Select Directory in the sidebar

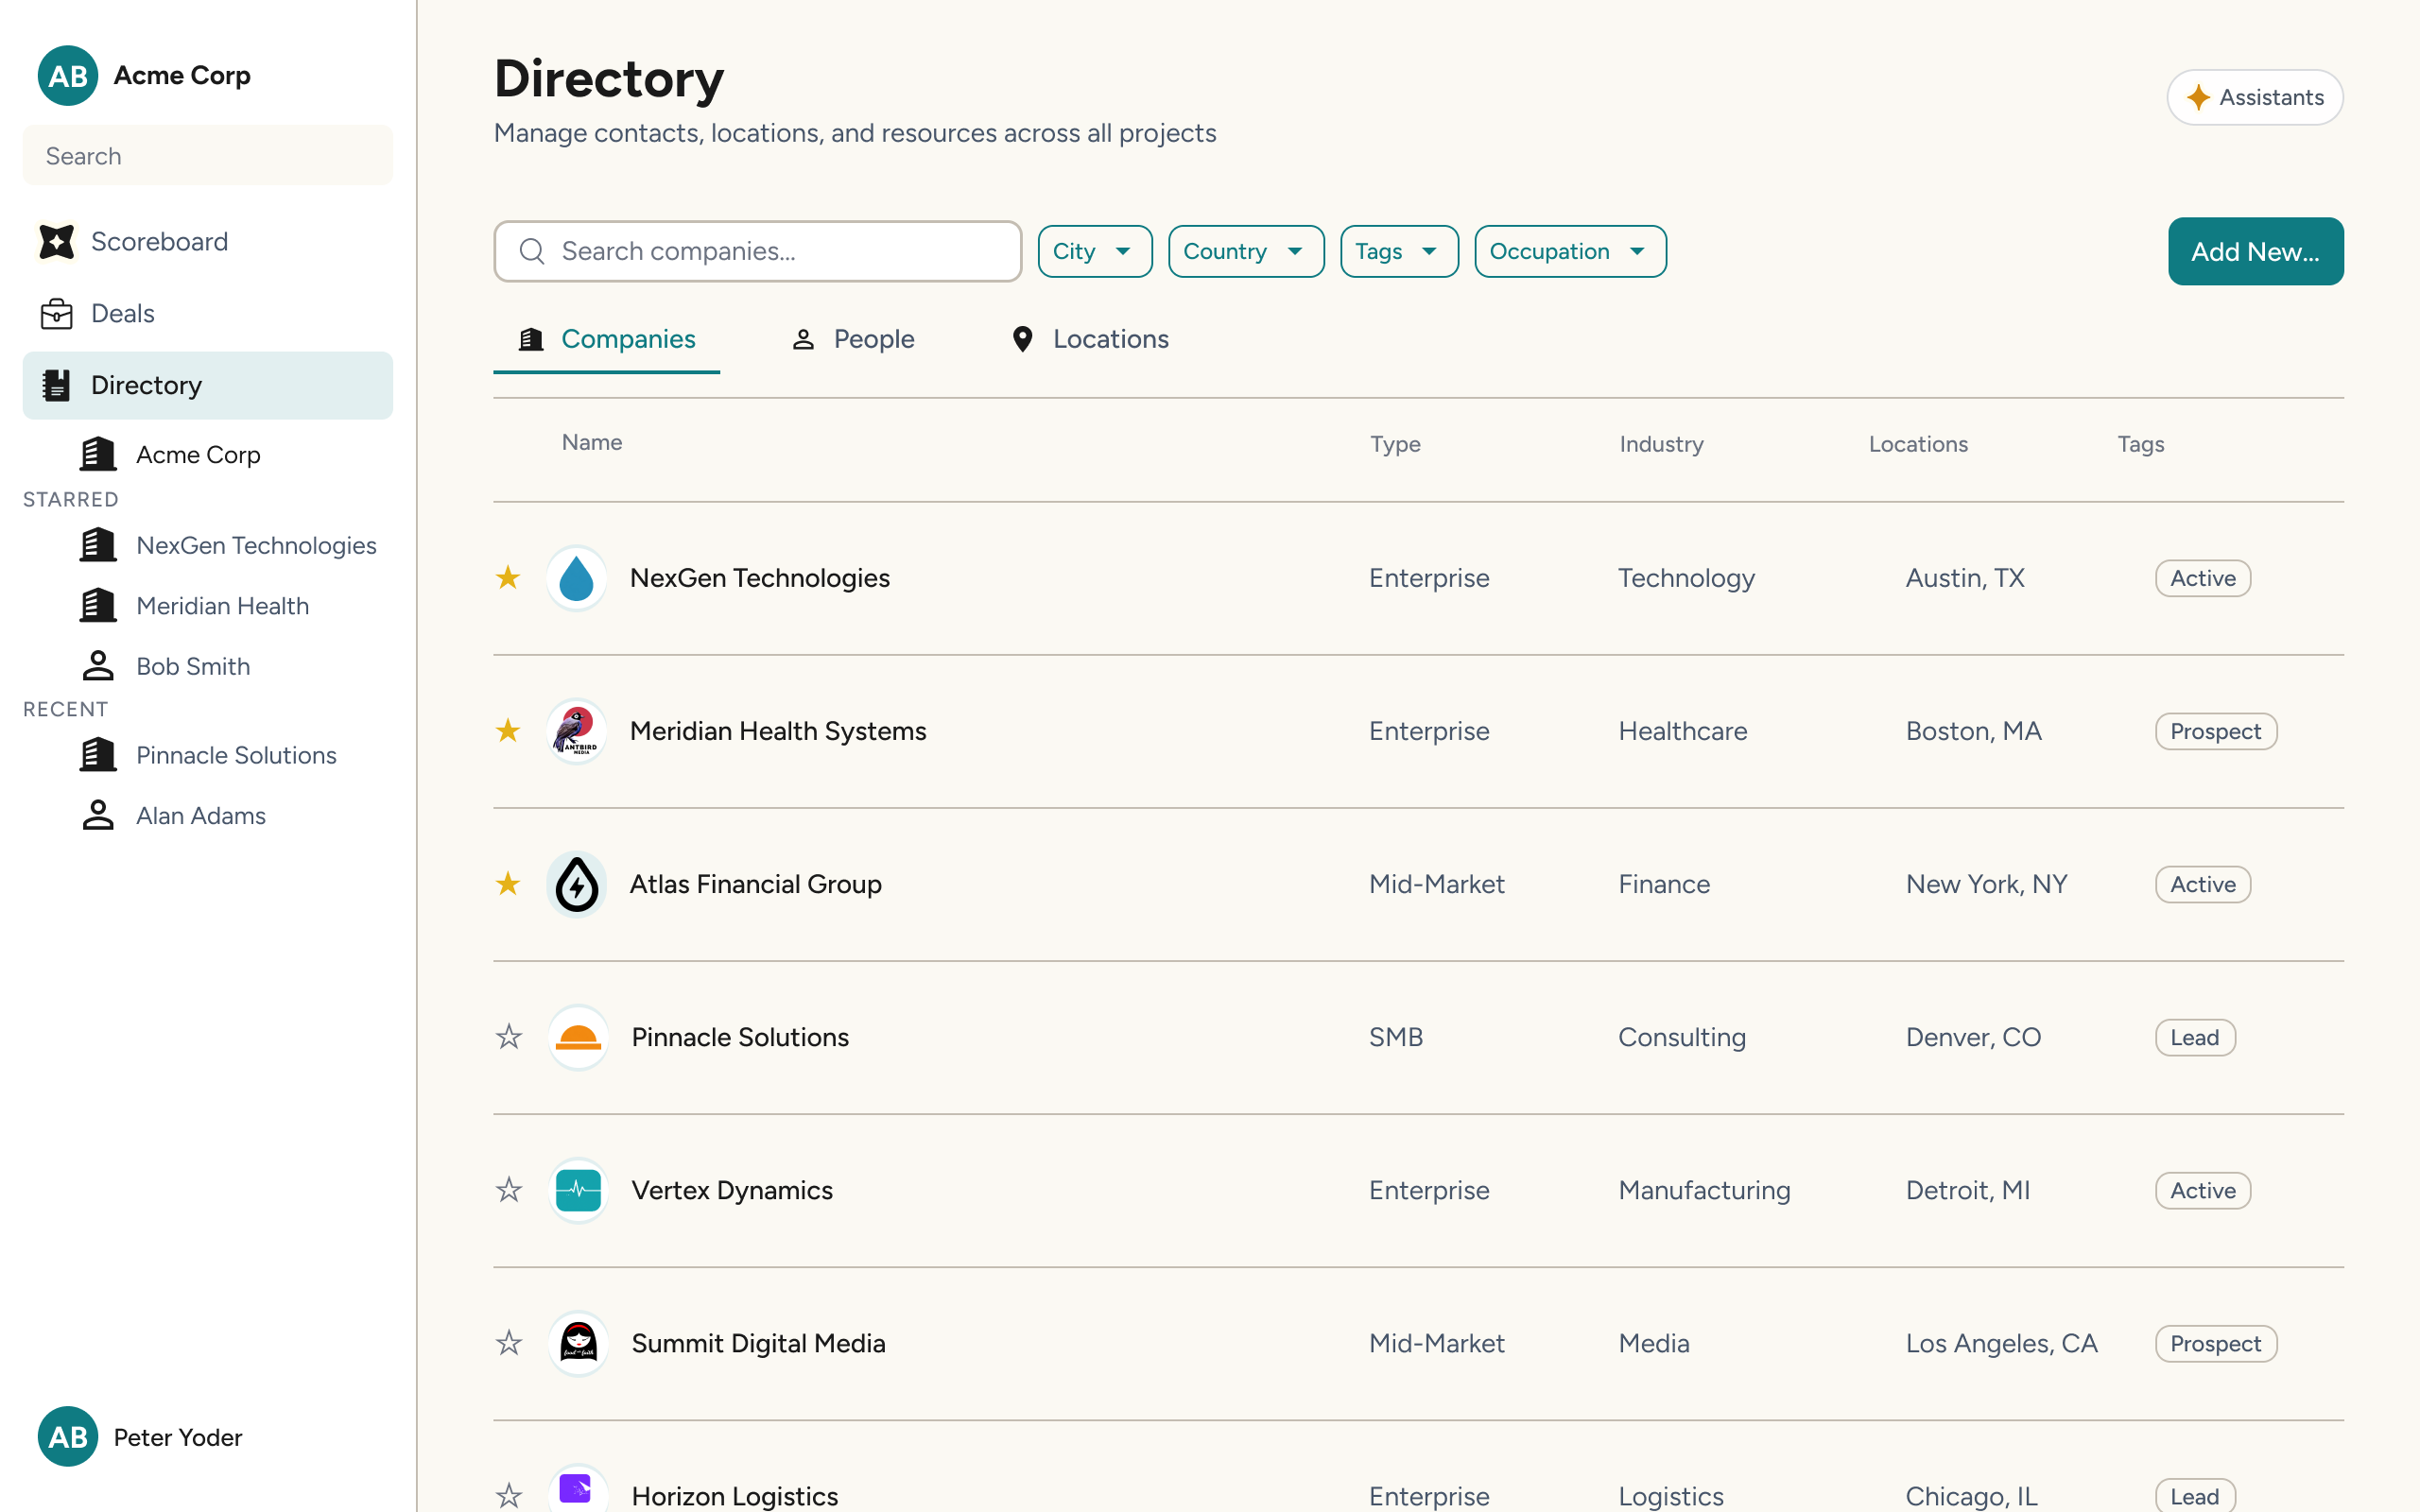click(x=208, y=385)
